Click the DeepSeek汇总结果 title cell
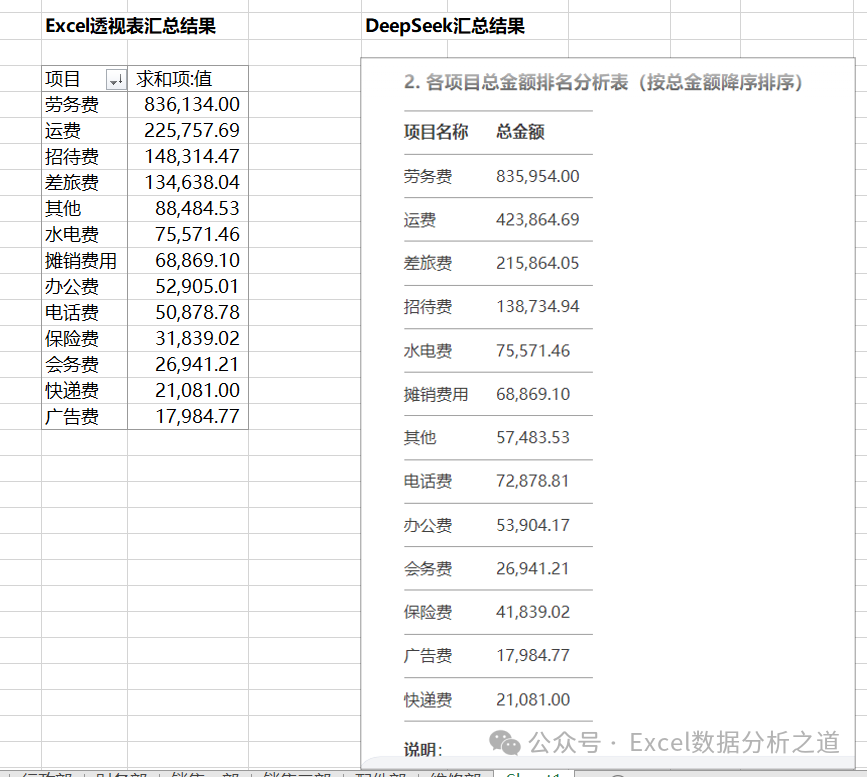The image size is (867, 777). [445, 26]
